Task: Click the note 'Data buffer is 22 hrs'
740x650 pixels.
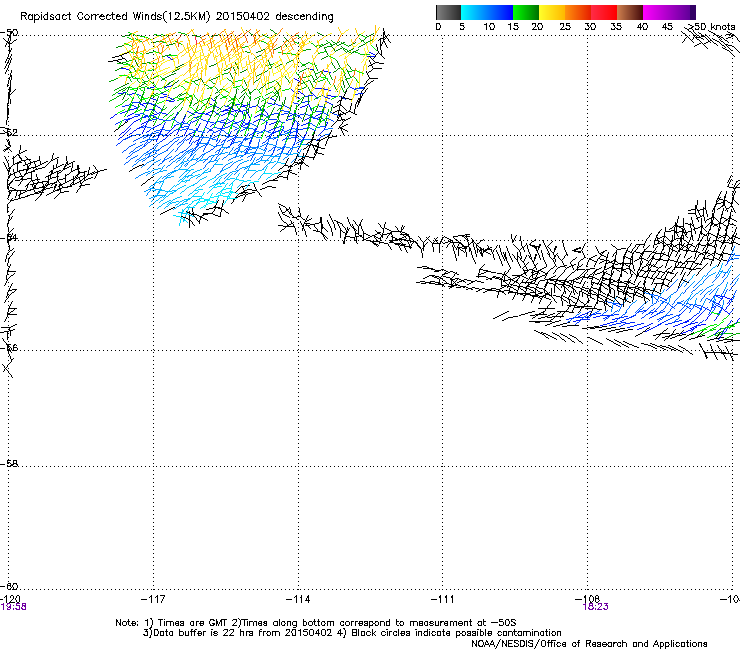Action: click(198, 633)
